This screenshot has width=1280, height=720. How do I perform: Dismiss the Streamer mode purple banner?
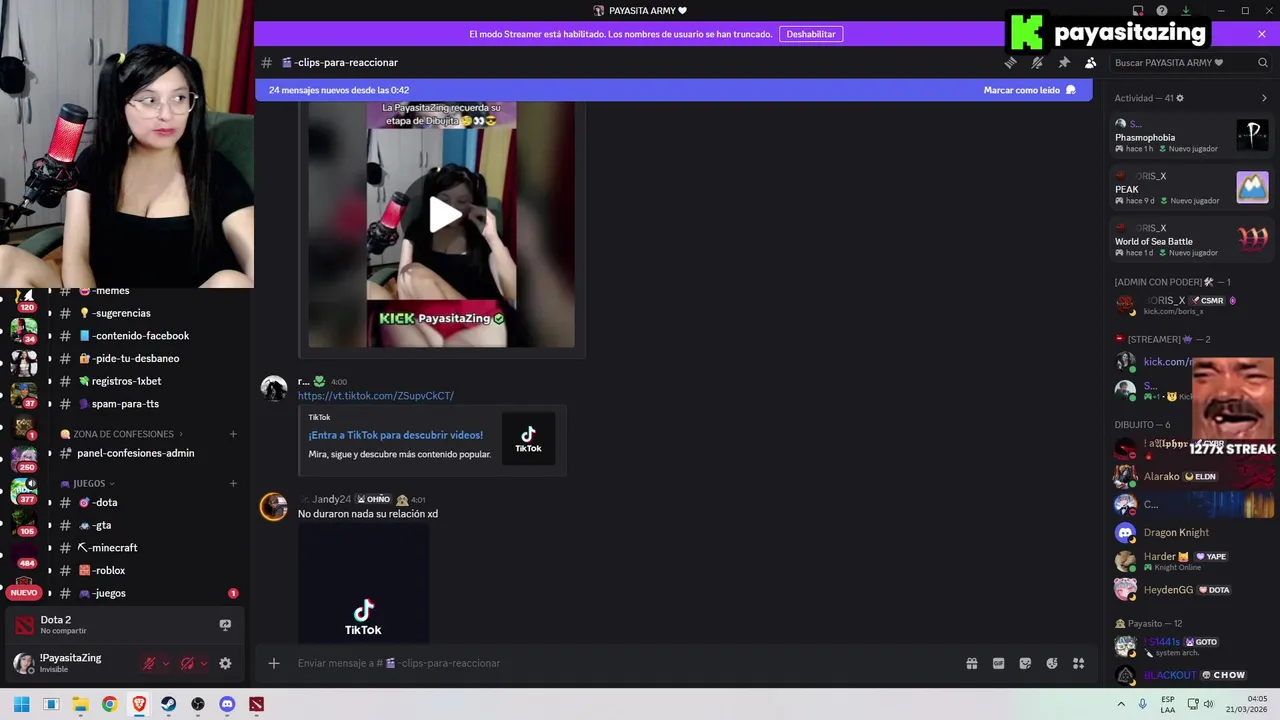[x=1262, y=34]
